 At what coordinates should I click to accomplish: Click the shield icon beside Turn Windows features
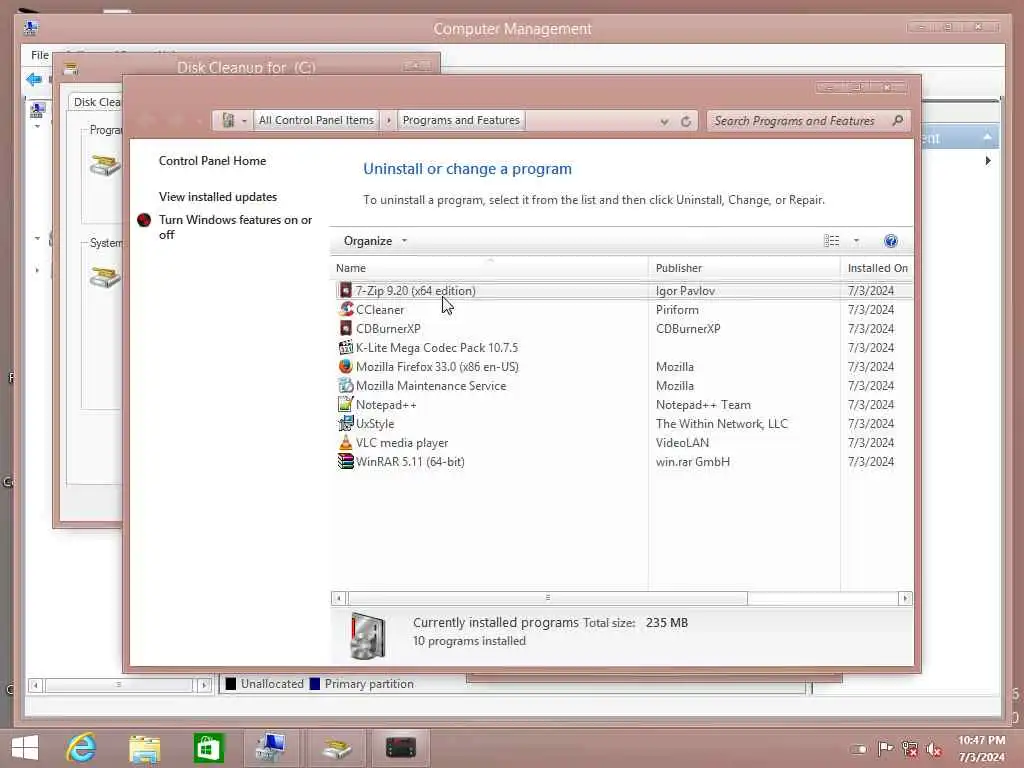(x=144, y=220)
